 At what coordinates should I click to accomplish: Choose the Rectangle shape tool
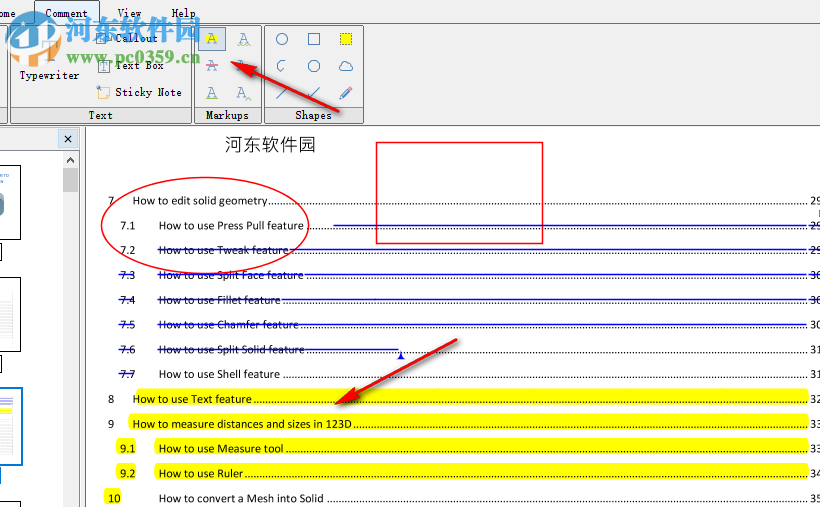[x=314, y=39]
